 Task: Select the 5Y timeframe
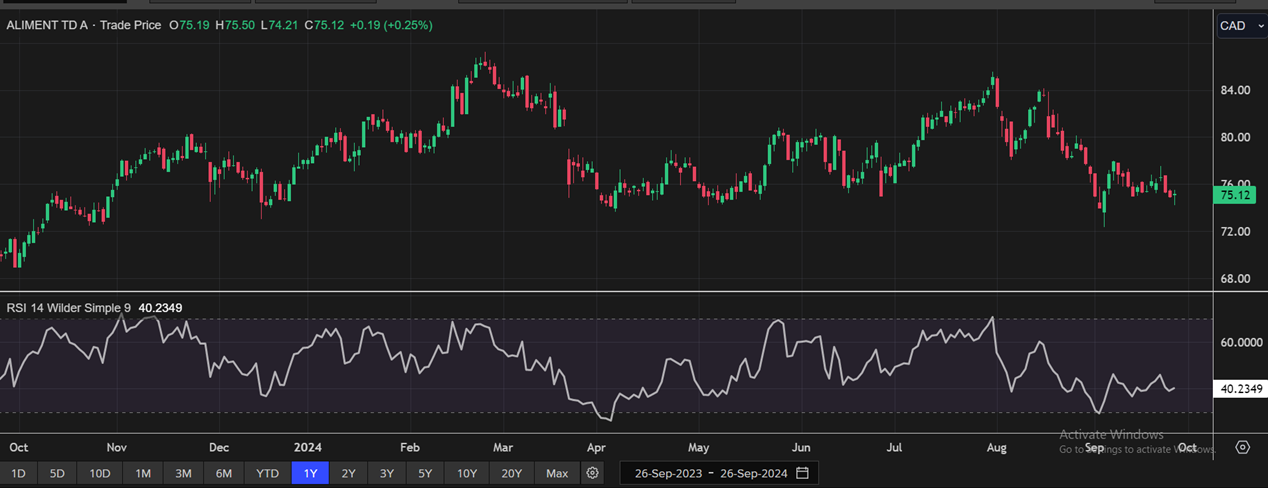(x=425, y=473)
